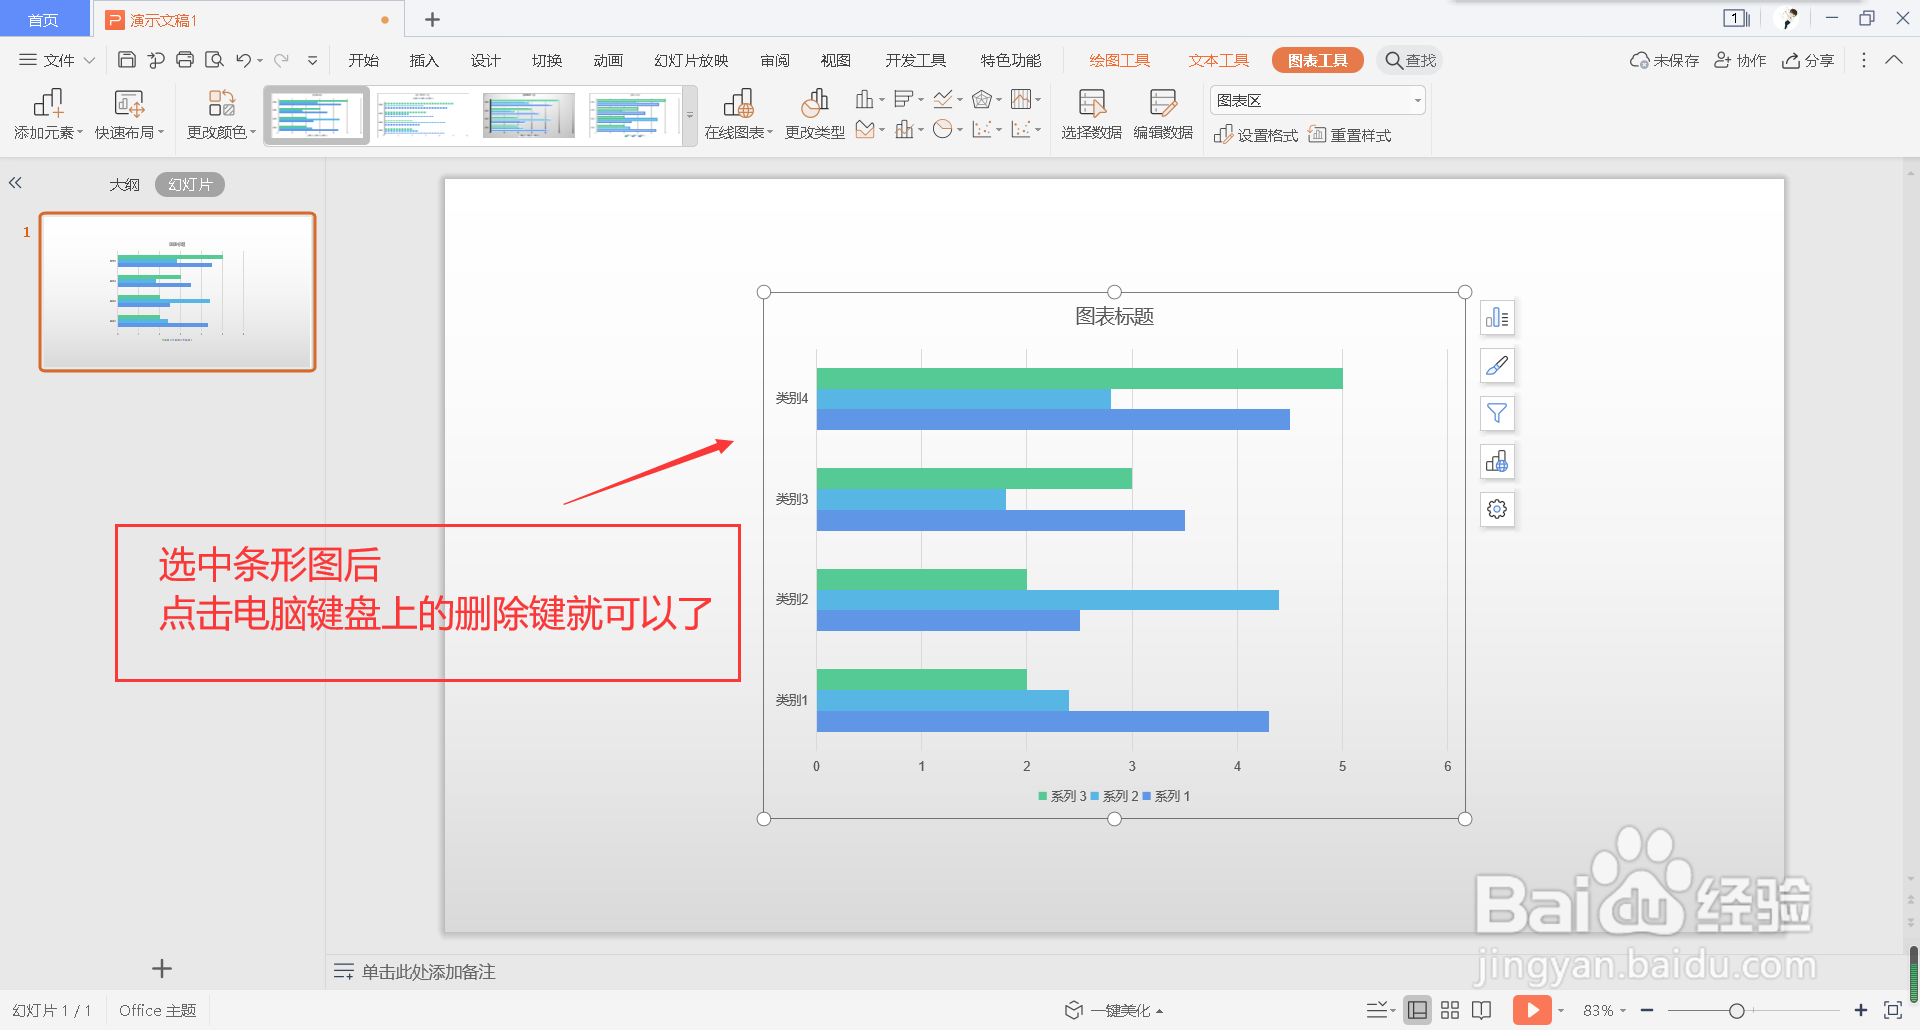The width and height of the screenshot is (1920, 1030).
Task: Click 重置样式 button
Action: (x=1349, y=135)
